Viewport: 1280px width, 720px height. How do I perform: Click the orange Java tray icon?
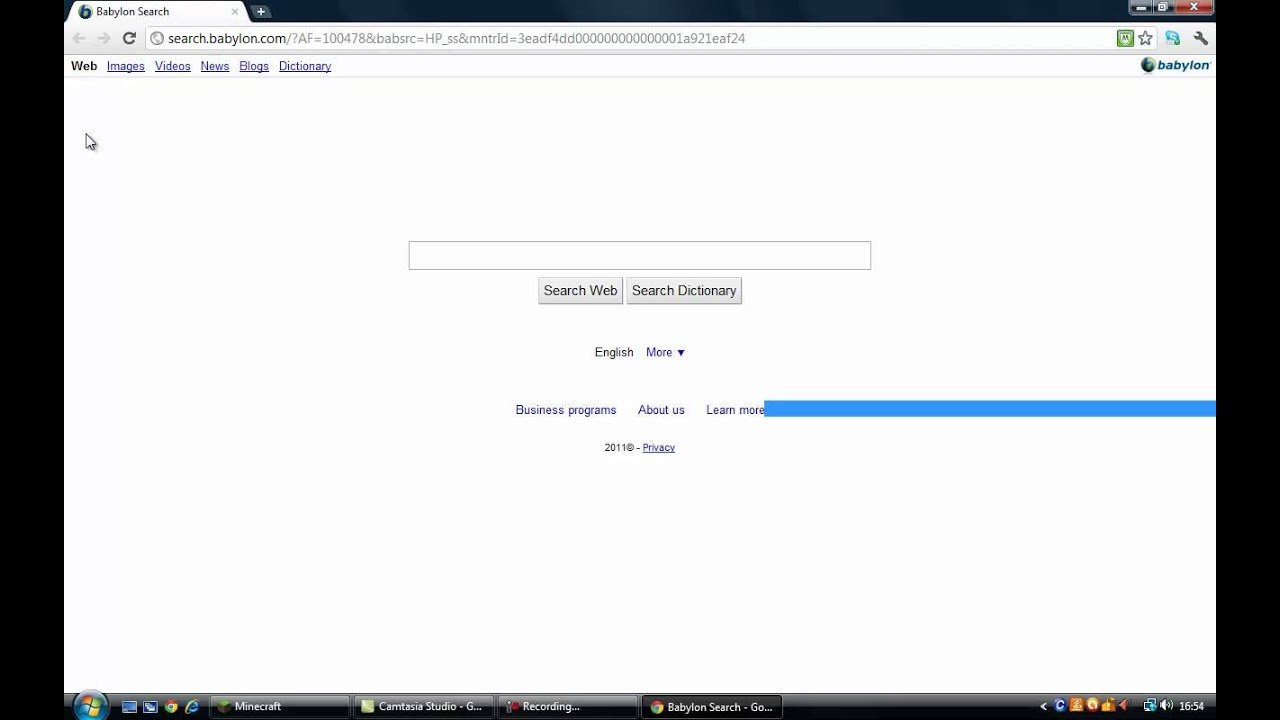coord(1076,706)
